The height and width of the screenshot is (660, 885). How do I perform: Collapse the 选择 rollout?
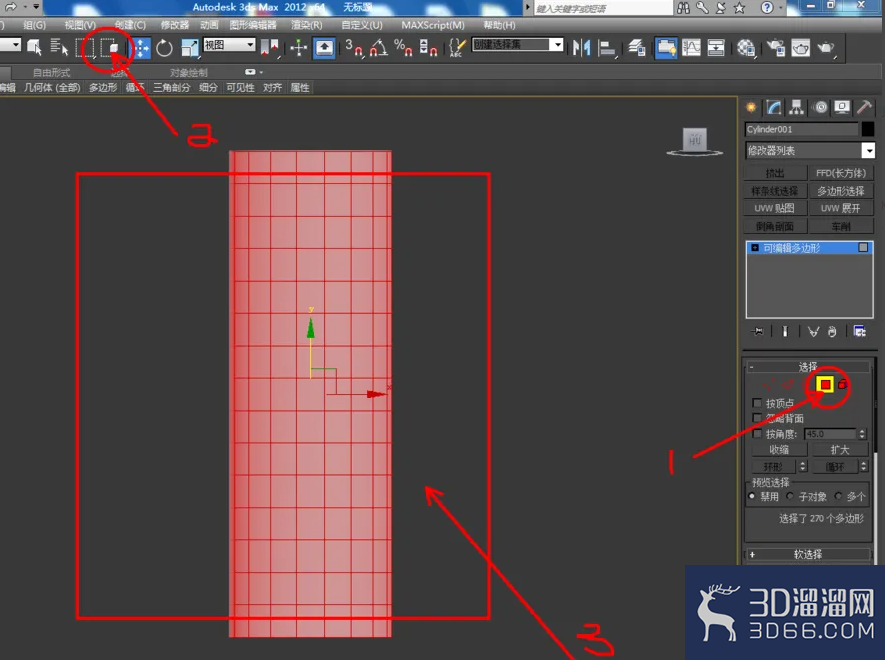[808, 366]
